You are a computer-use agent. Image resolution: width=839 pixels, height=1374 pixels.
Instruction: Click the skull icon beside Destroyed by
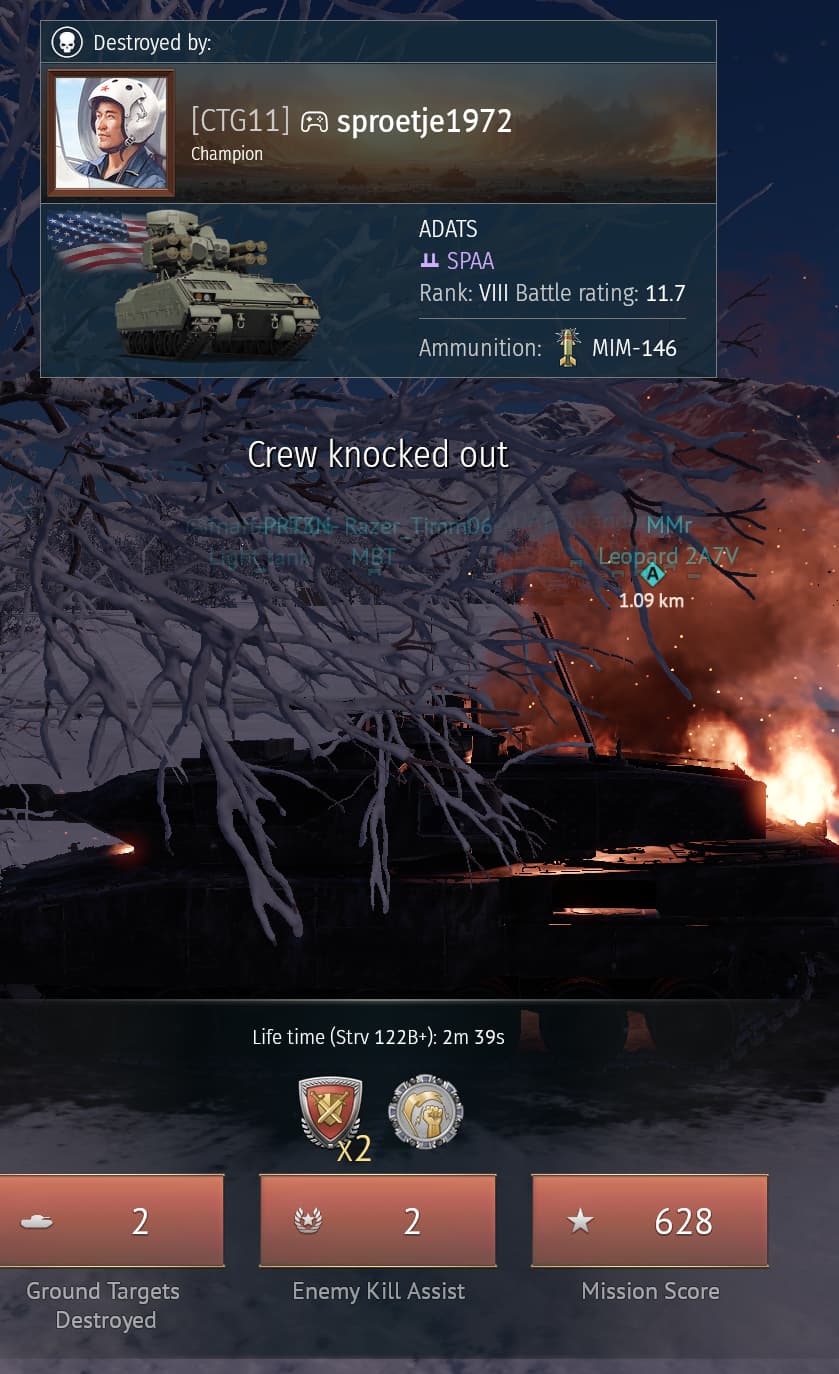point(66,43)
